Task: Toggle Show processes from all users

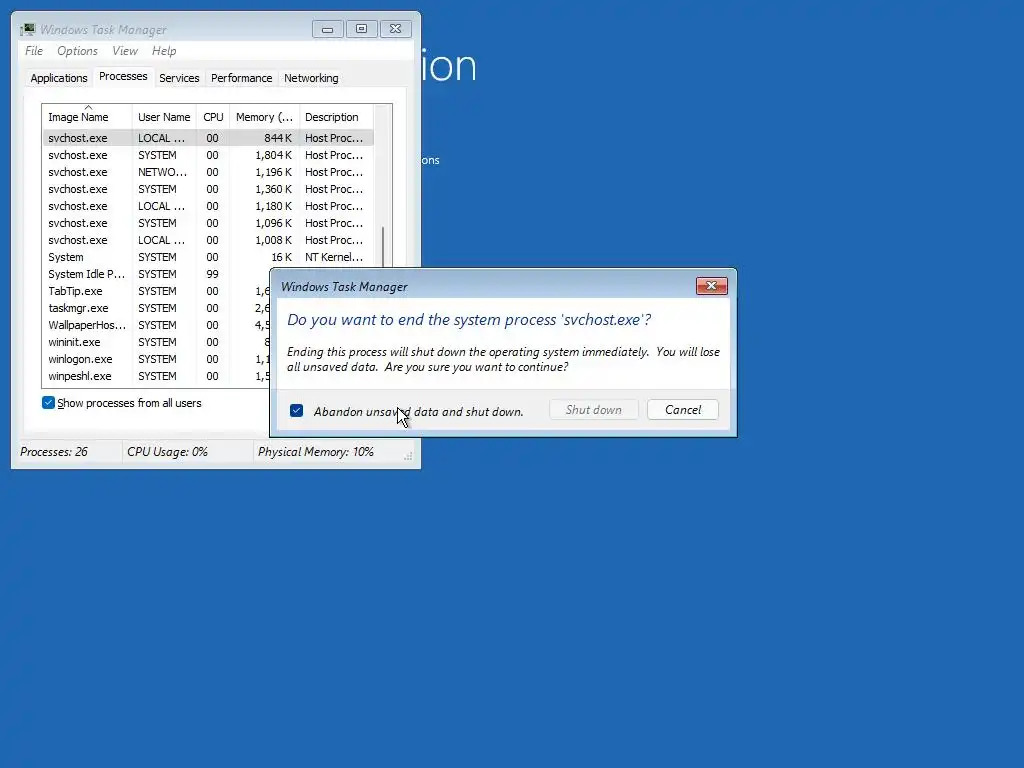Action: point(48,403)
